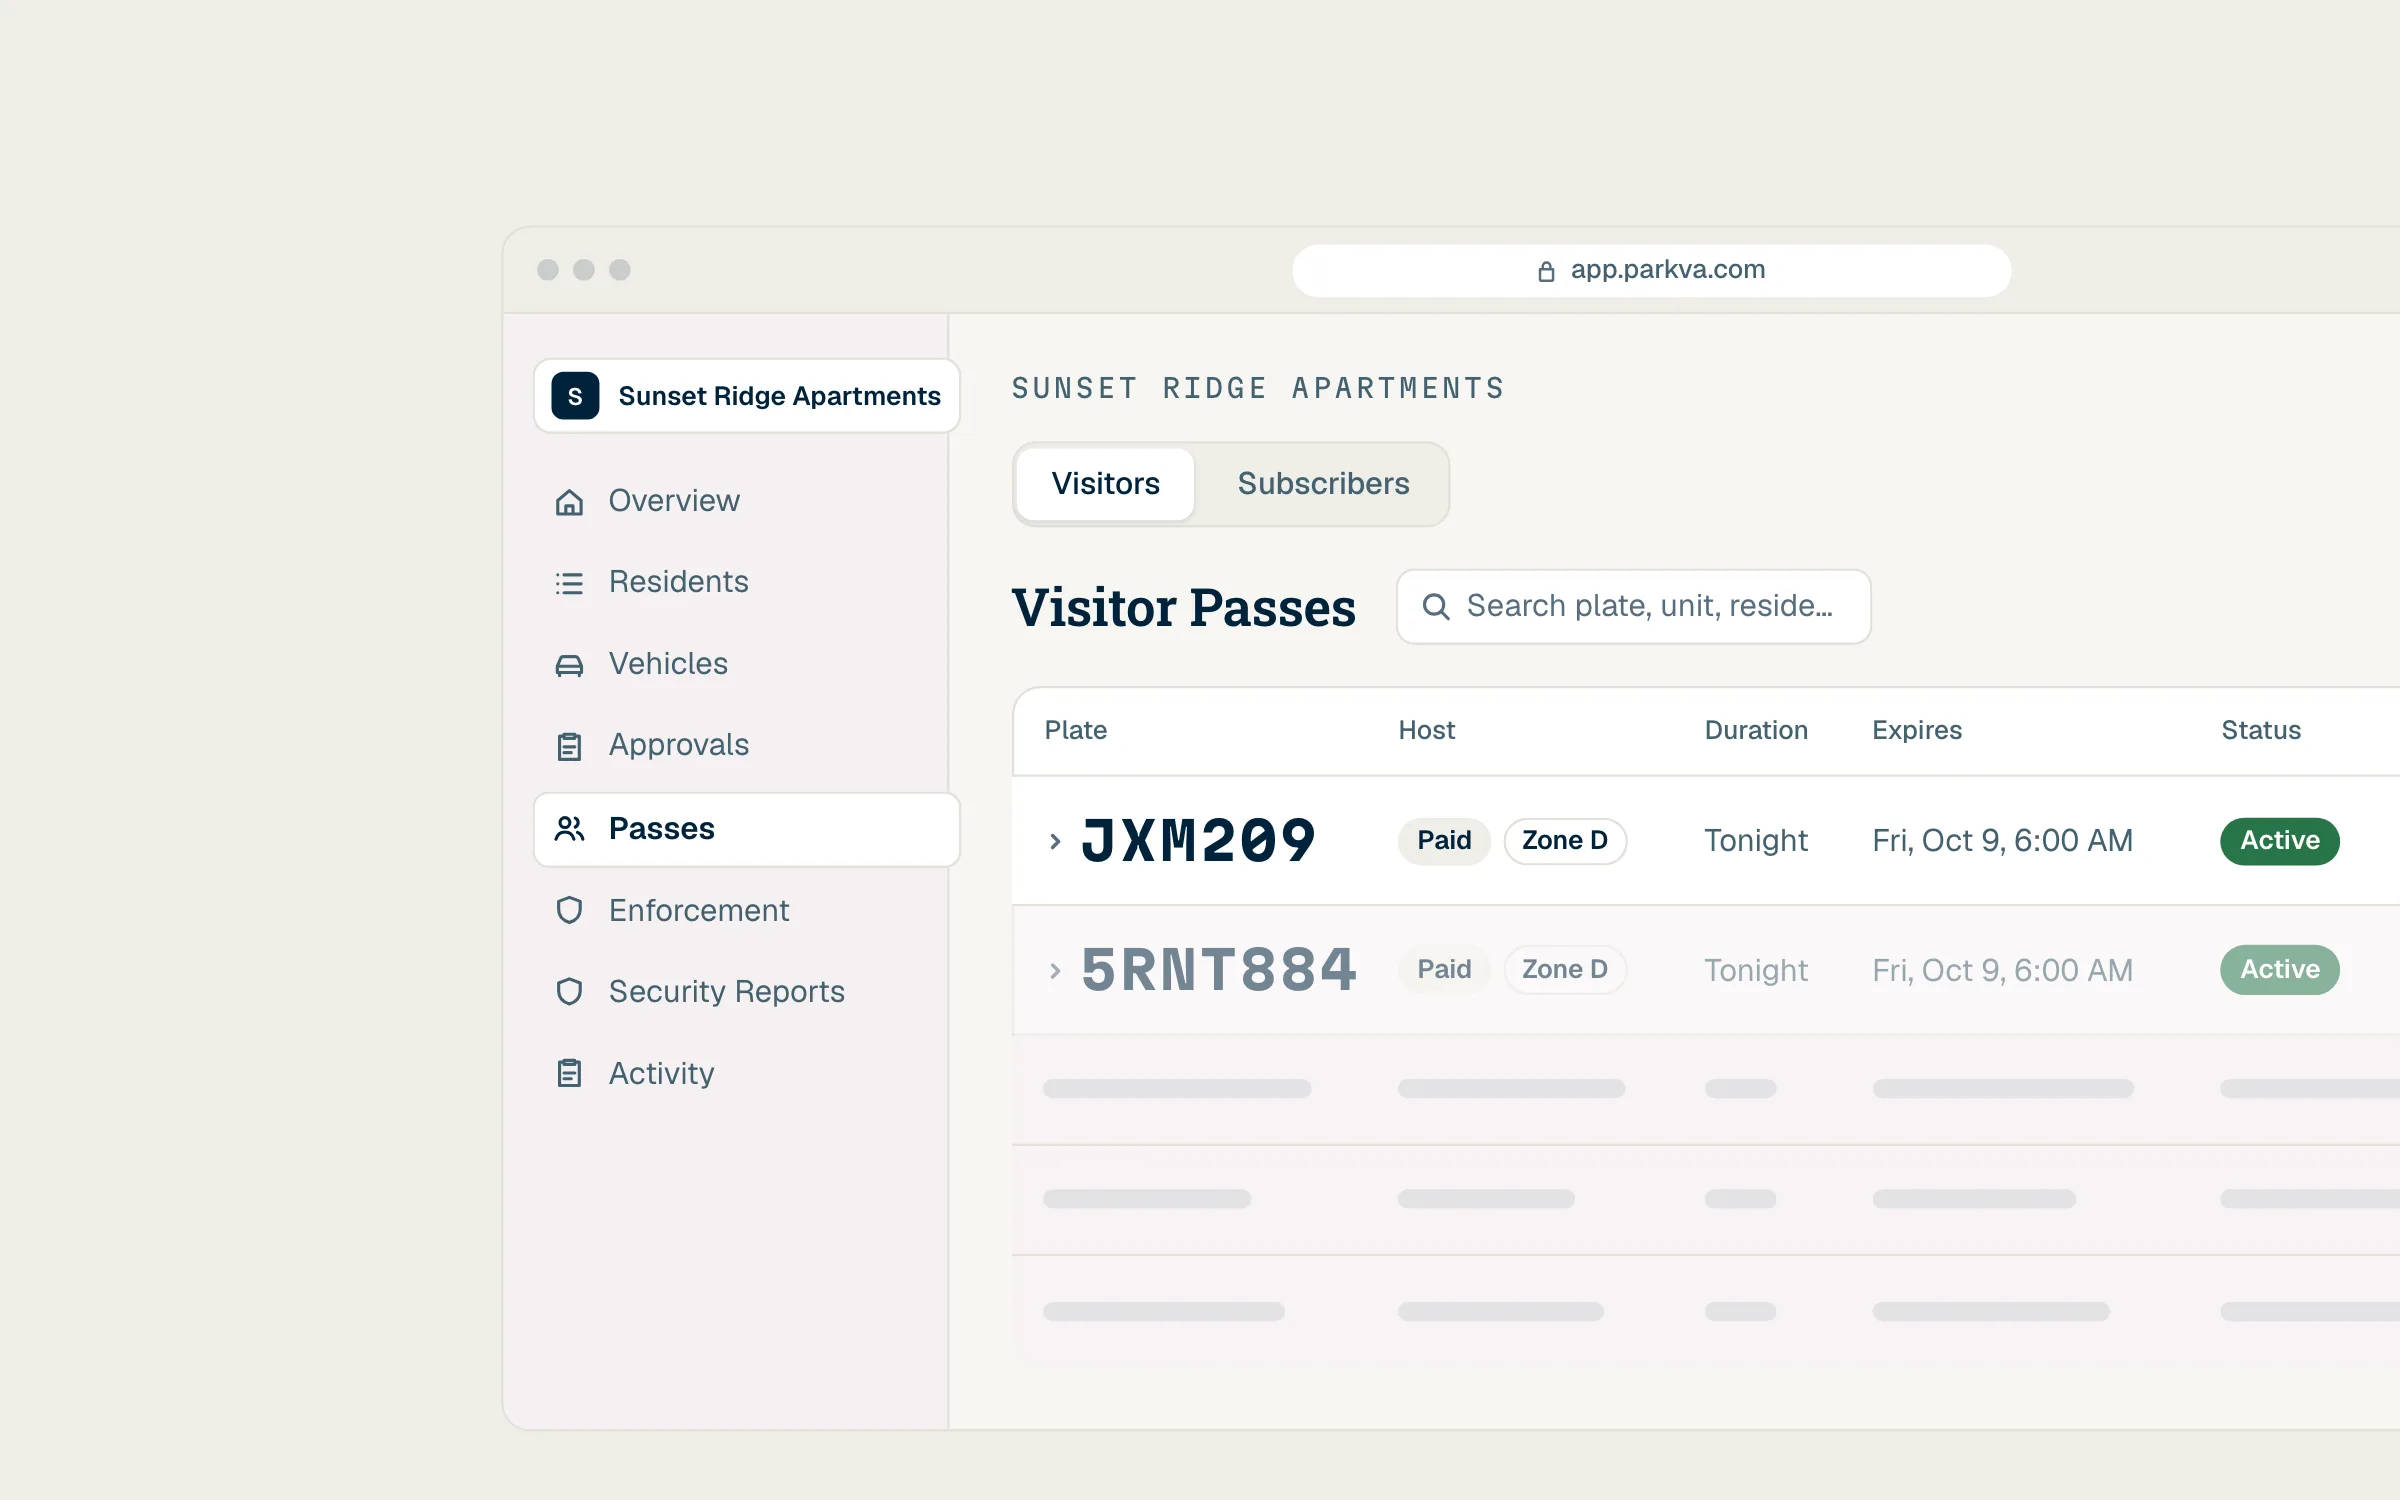Viewport: 2400px width, 1500px height.
Task: Click the Vehicles car icon
Action: 569,665
